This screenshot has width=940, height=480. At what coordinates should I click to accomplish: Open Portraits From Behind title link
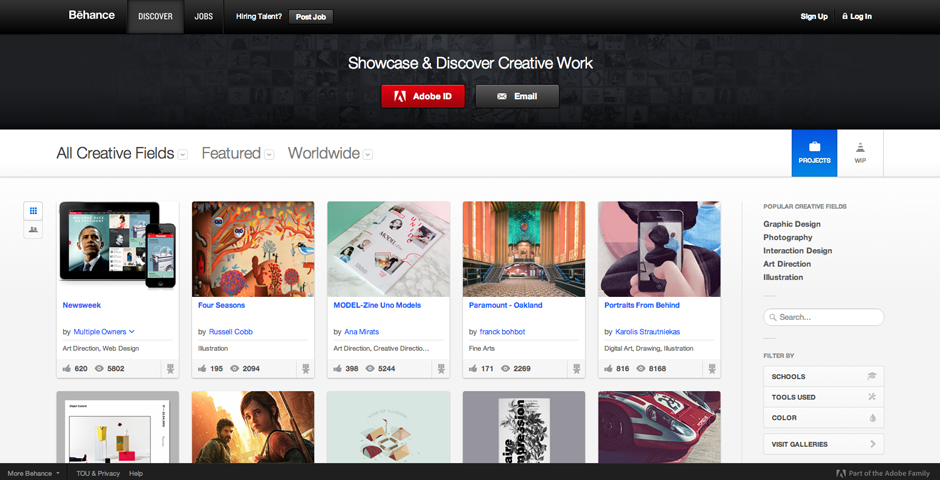pyautogui.click(x=642, y=305)
